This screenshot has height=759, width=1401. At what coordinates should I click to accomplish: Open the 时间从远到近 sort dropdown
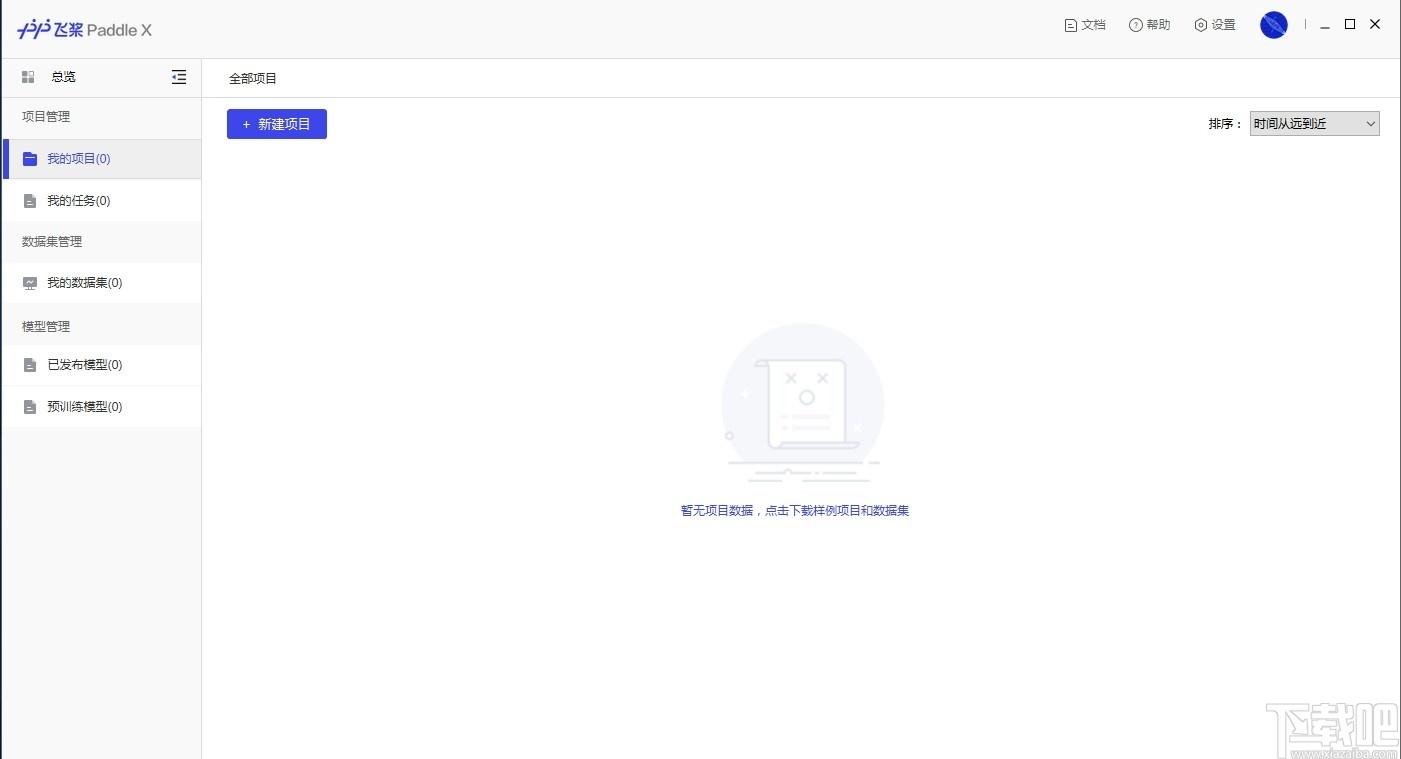click(x=1315, y=124)
